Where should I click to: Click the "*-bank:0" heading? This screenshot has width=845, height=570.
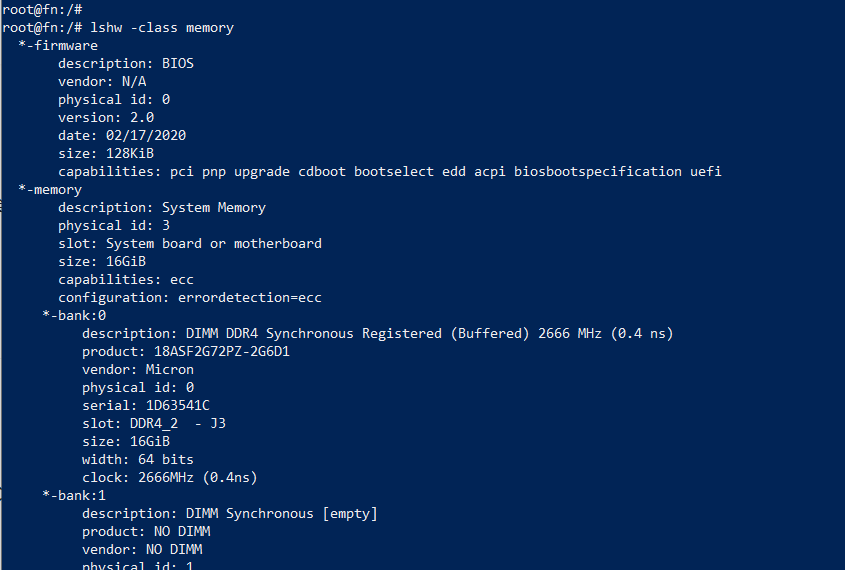pos(74,315)
